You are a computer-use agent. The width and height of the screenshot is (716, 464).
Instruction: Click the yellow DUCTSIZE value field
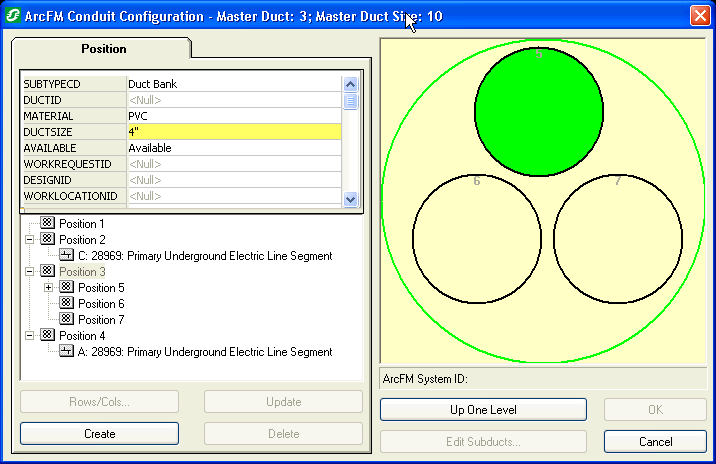click(233, 132)
